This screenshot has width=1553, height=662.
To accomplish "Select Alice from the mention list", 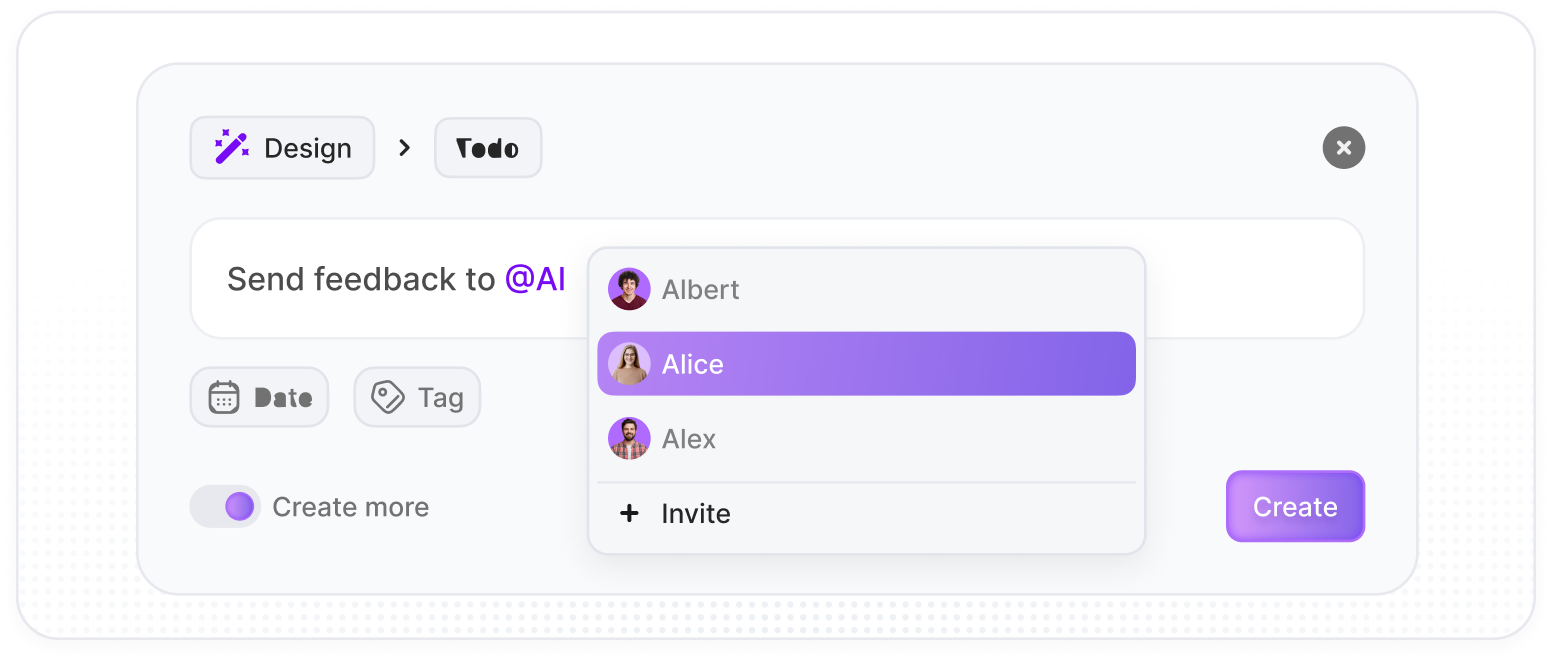I will click(866, 364).
